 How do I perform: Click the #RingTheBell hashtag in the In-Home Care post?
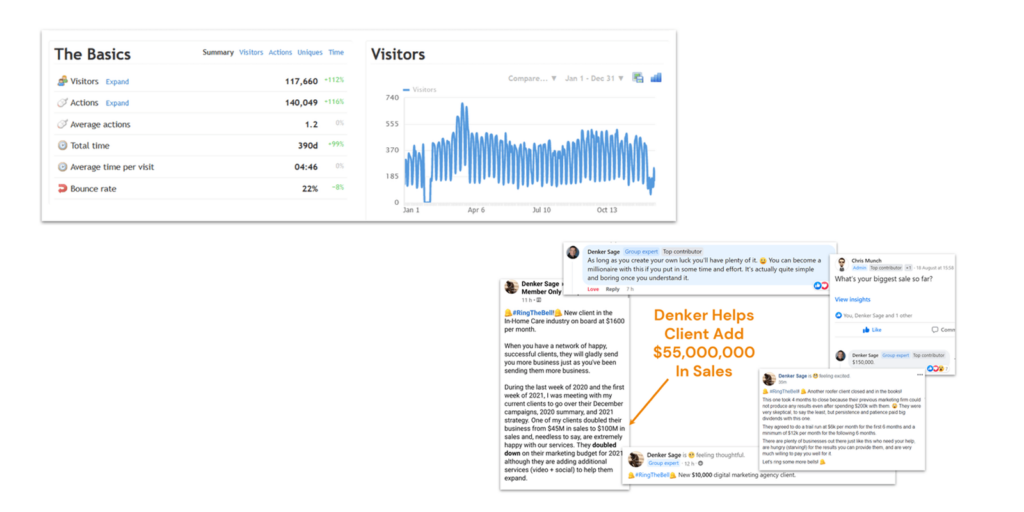532,312
